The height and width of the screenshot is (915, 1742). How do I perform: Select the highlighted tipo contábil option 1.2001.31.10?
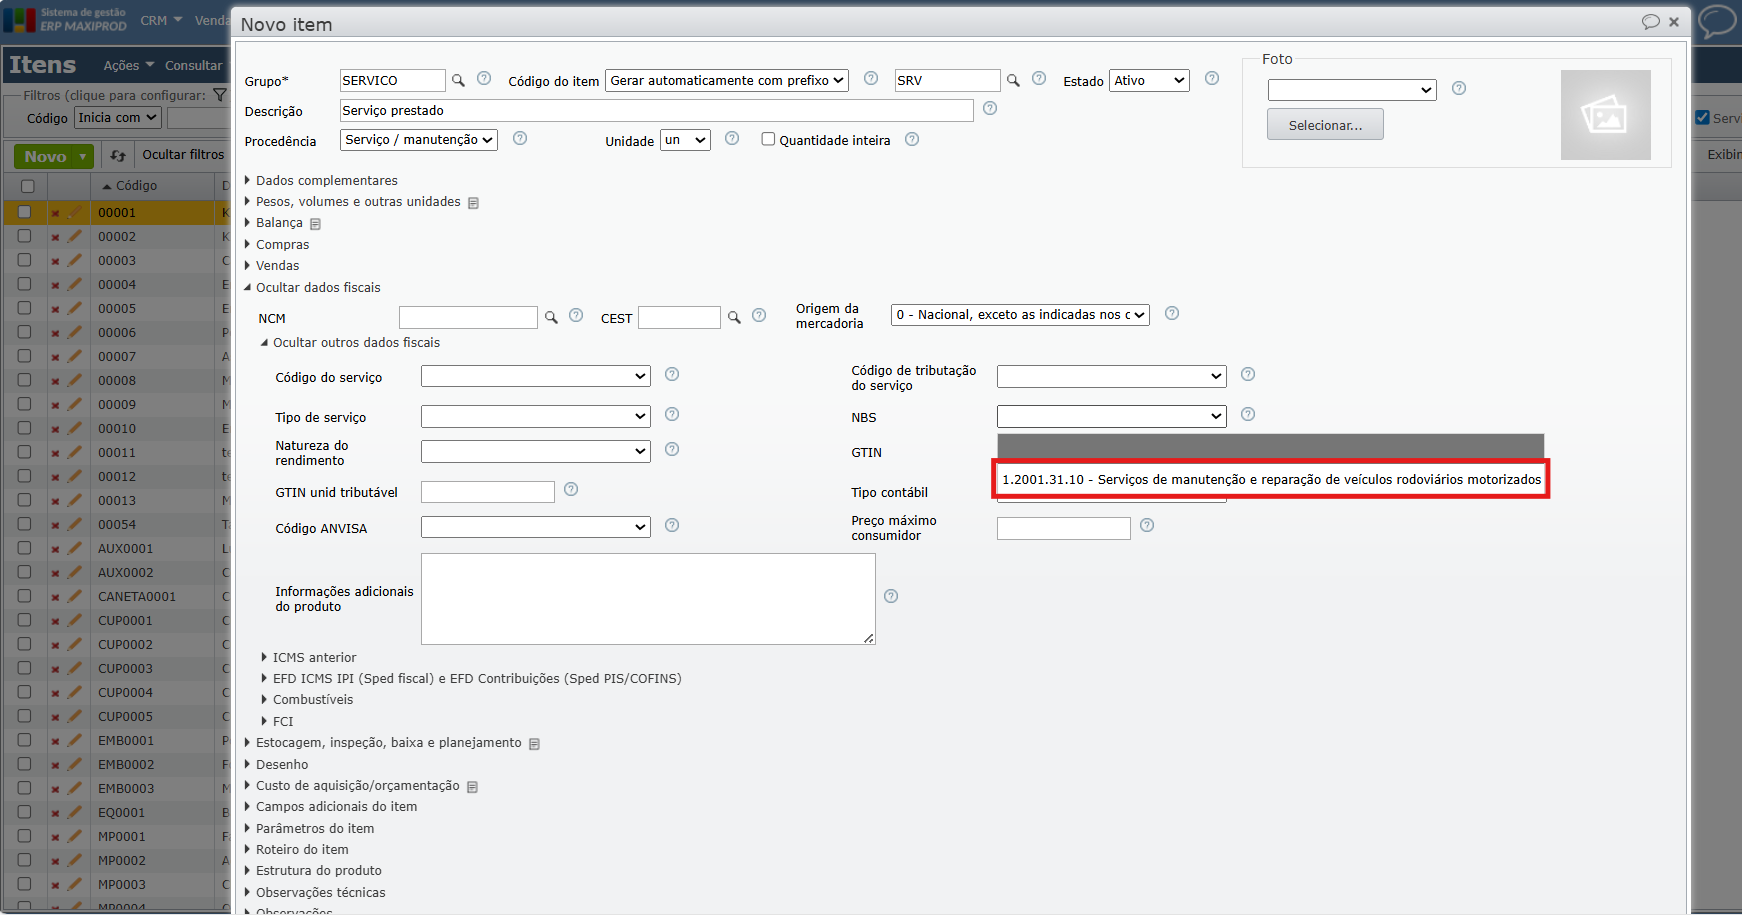1271,480
